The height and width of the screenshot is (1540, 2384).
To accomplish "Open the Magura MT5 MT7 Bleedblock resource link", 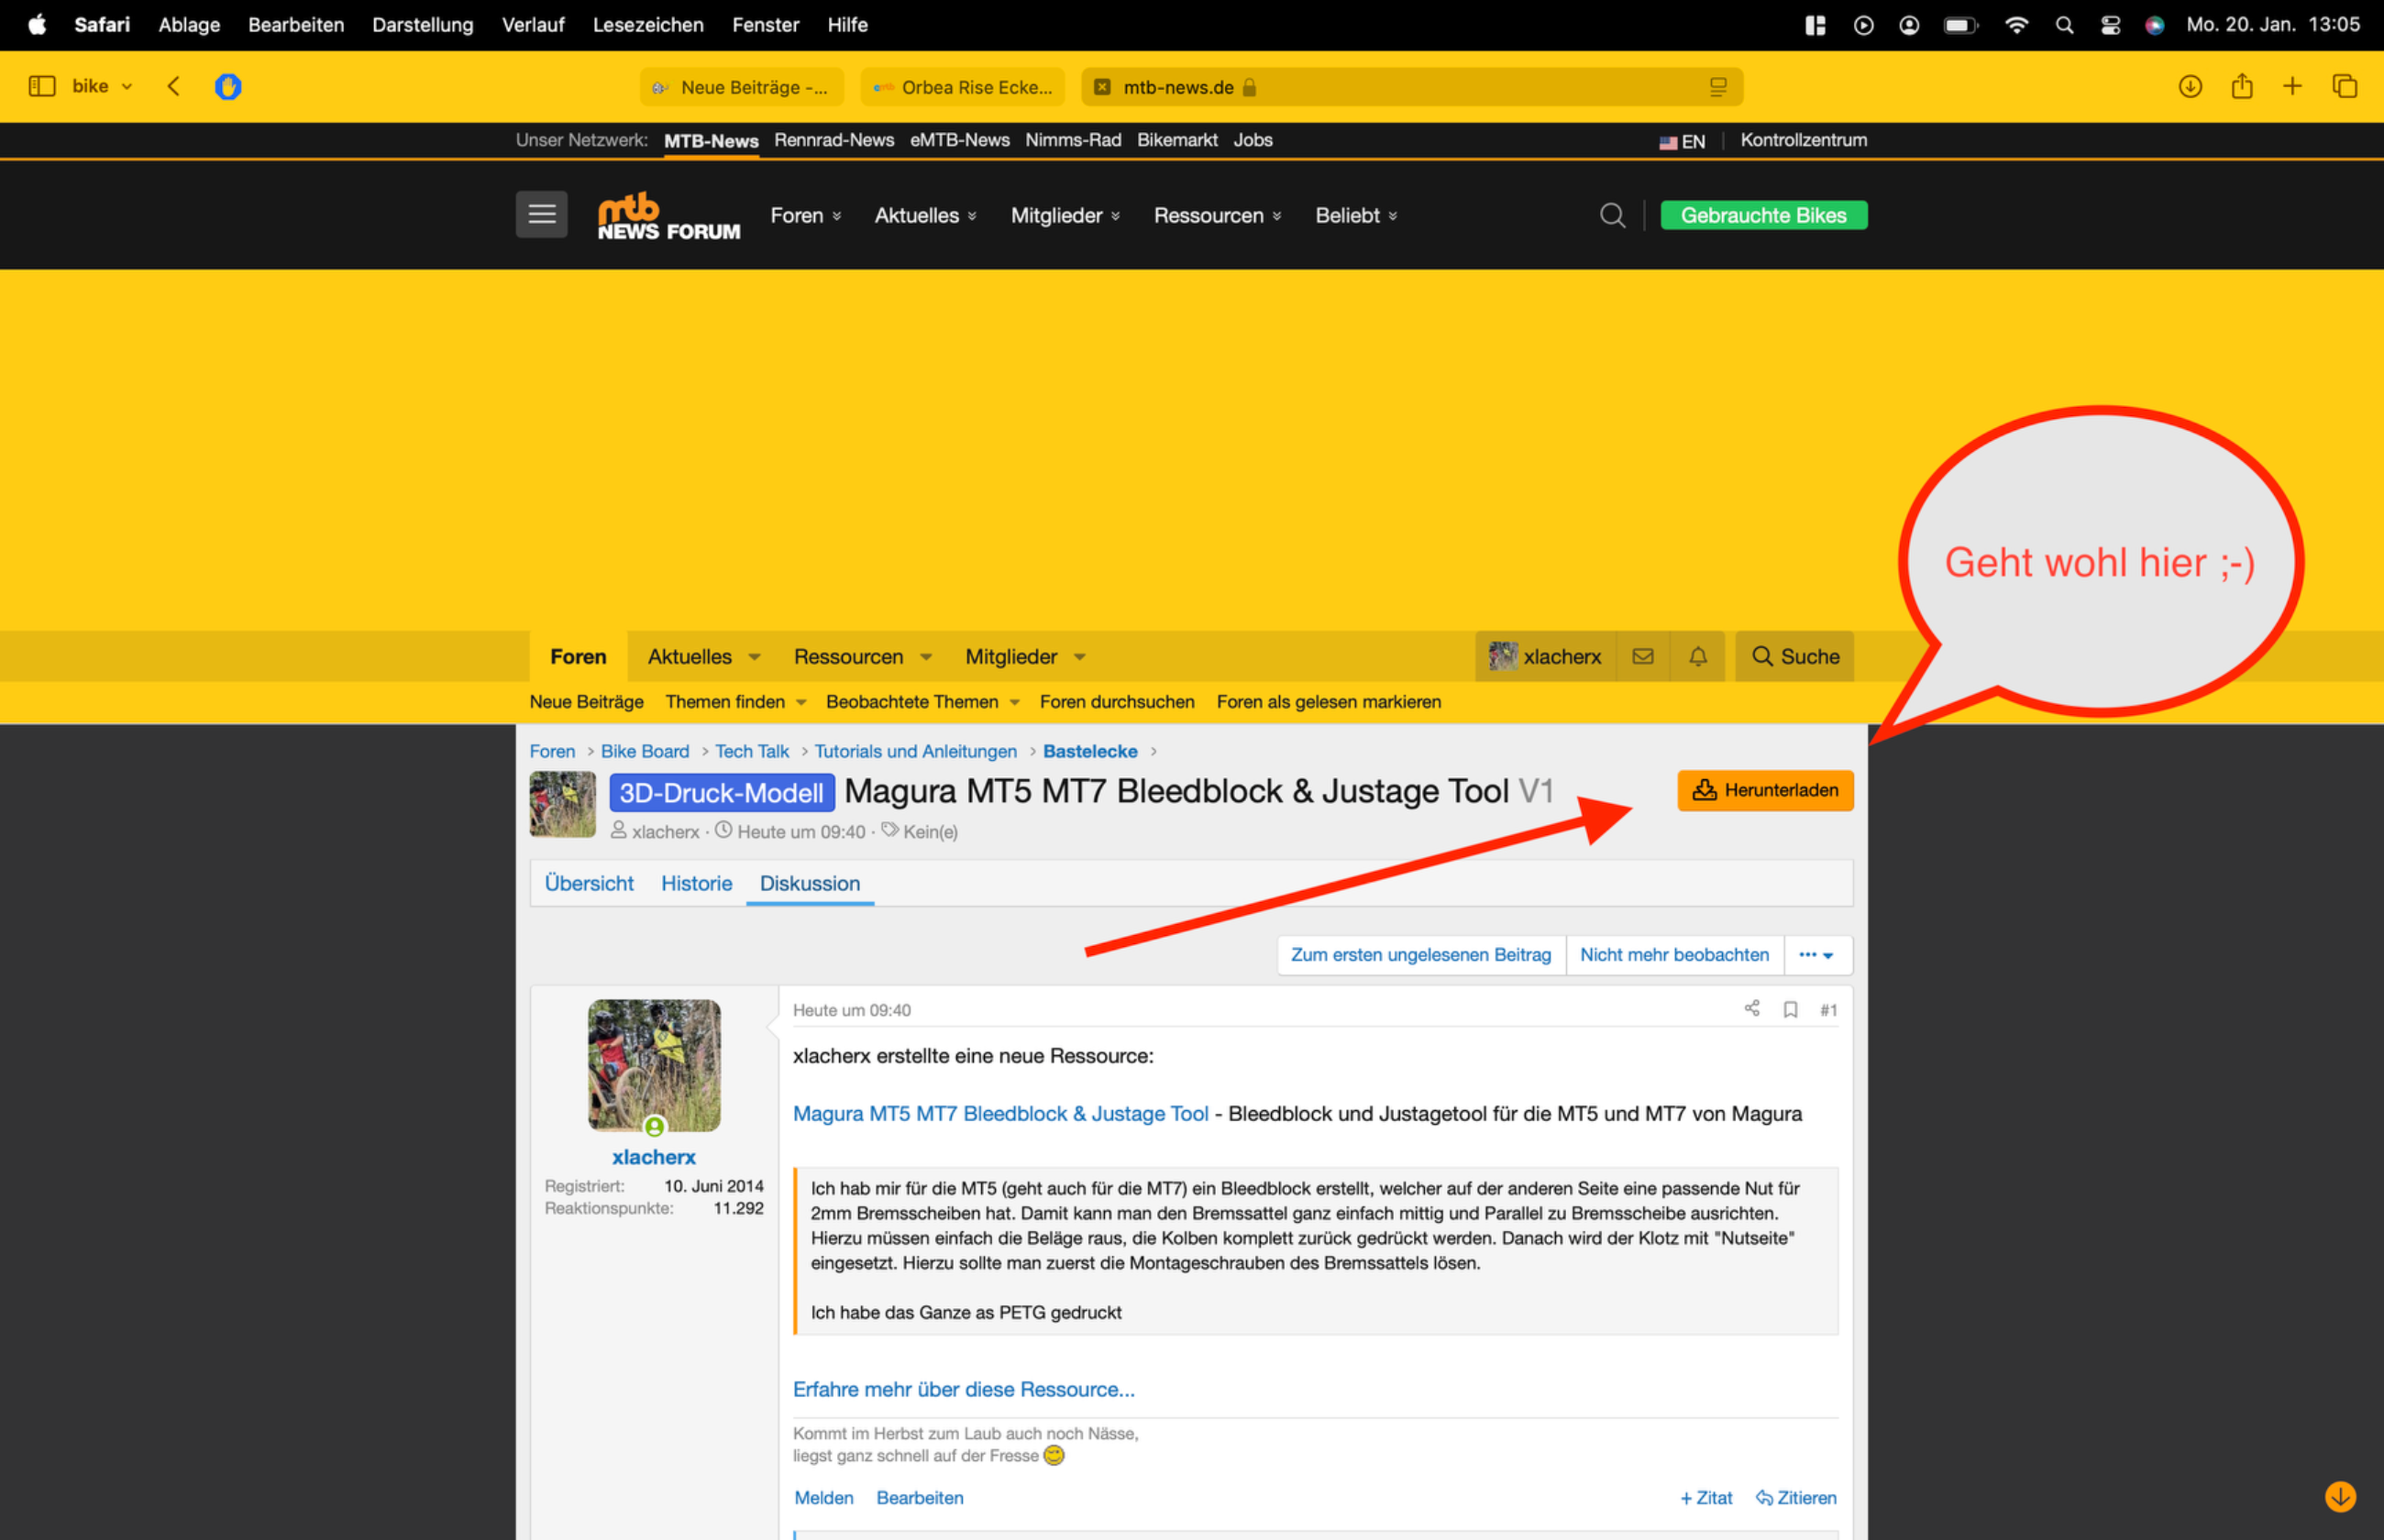I will 1001,1113.
